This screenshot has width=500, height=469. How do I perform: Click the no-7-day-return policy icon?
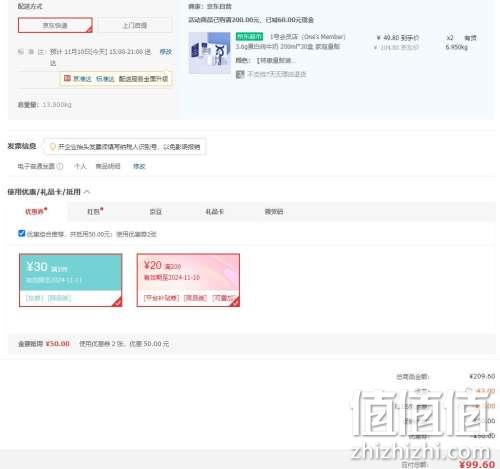(240, 74)
